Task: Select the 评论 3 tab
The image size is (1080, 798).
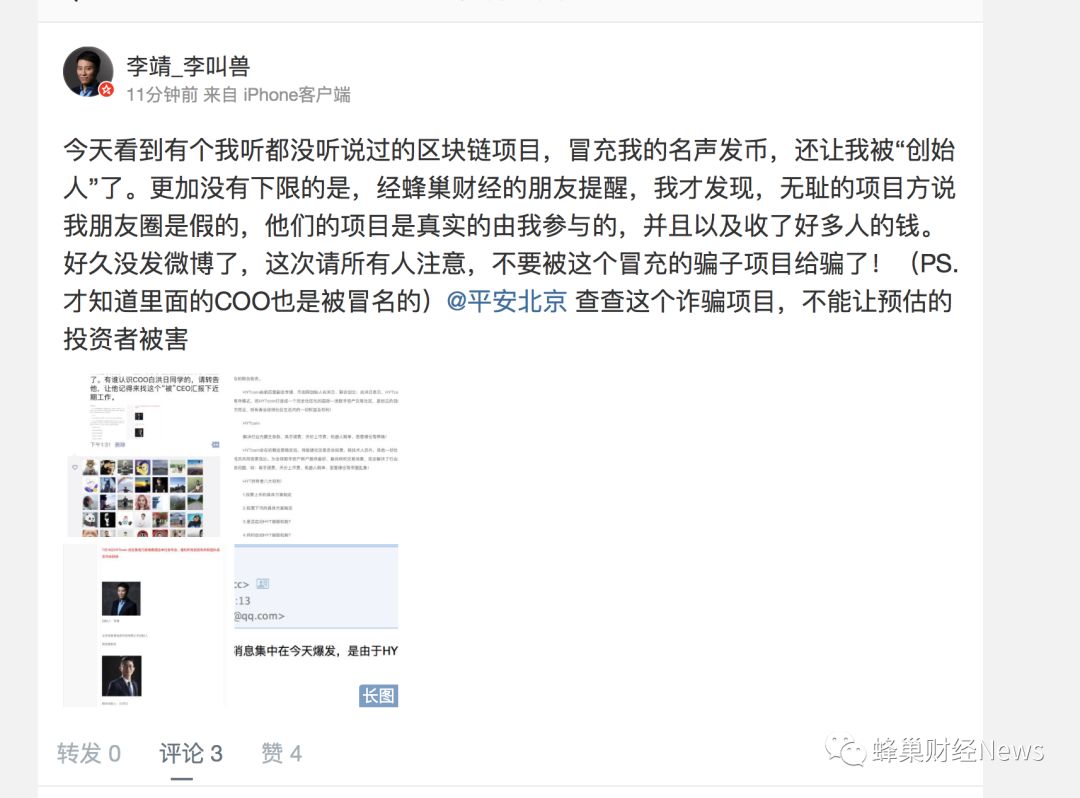Action: point(191,753)
